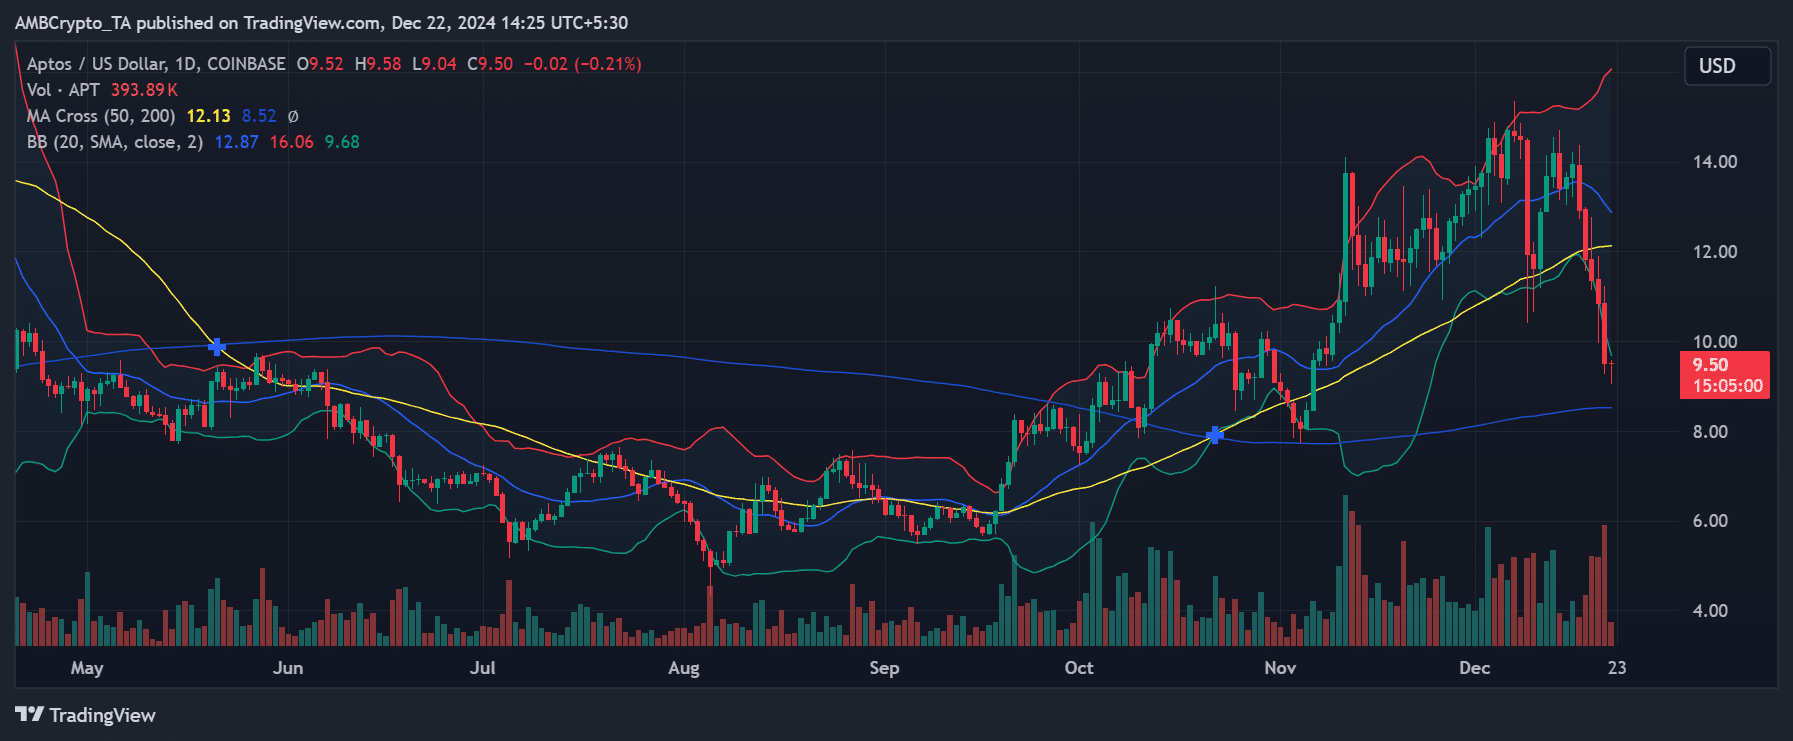The height and width of the screenshot is (741, 1793).
Task: Click the TradingView logo
Action: pos(85,715)
